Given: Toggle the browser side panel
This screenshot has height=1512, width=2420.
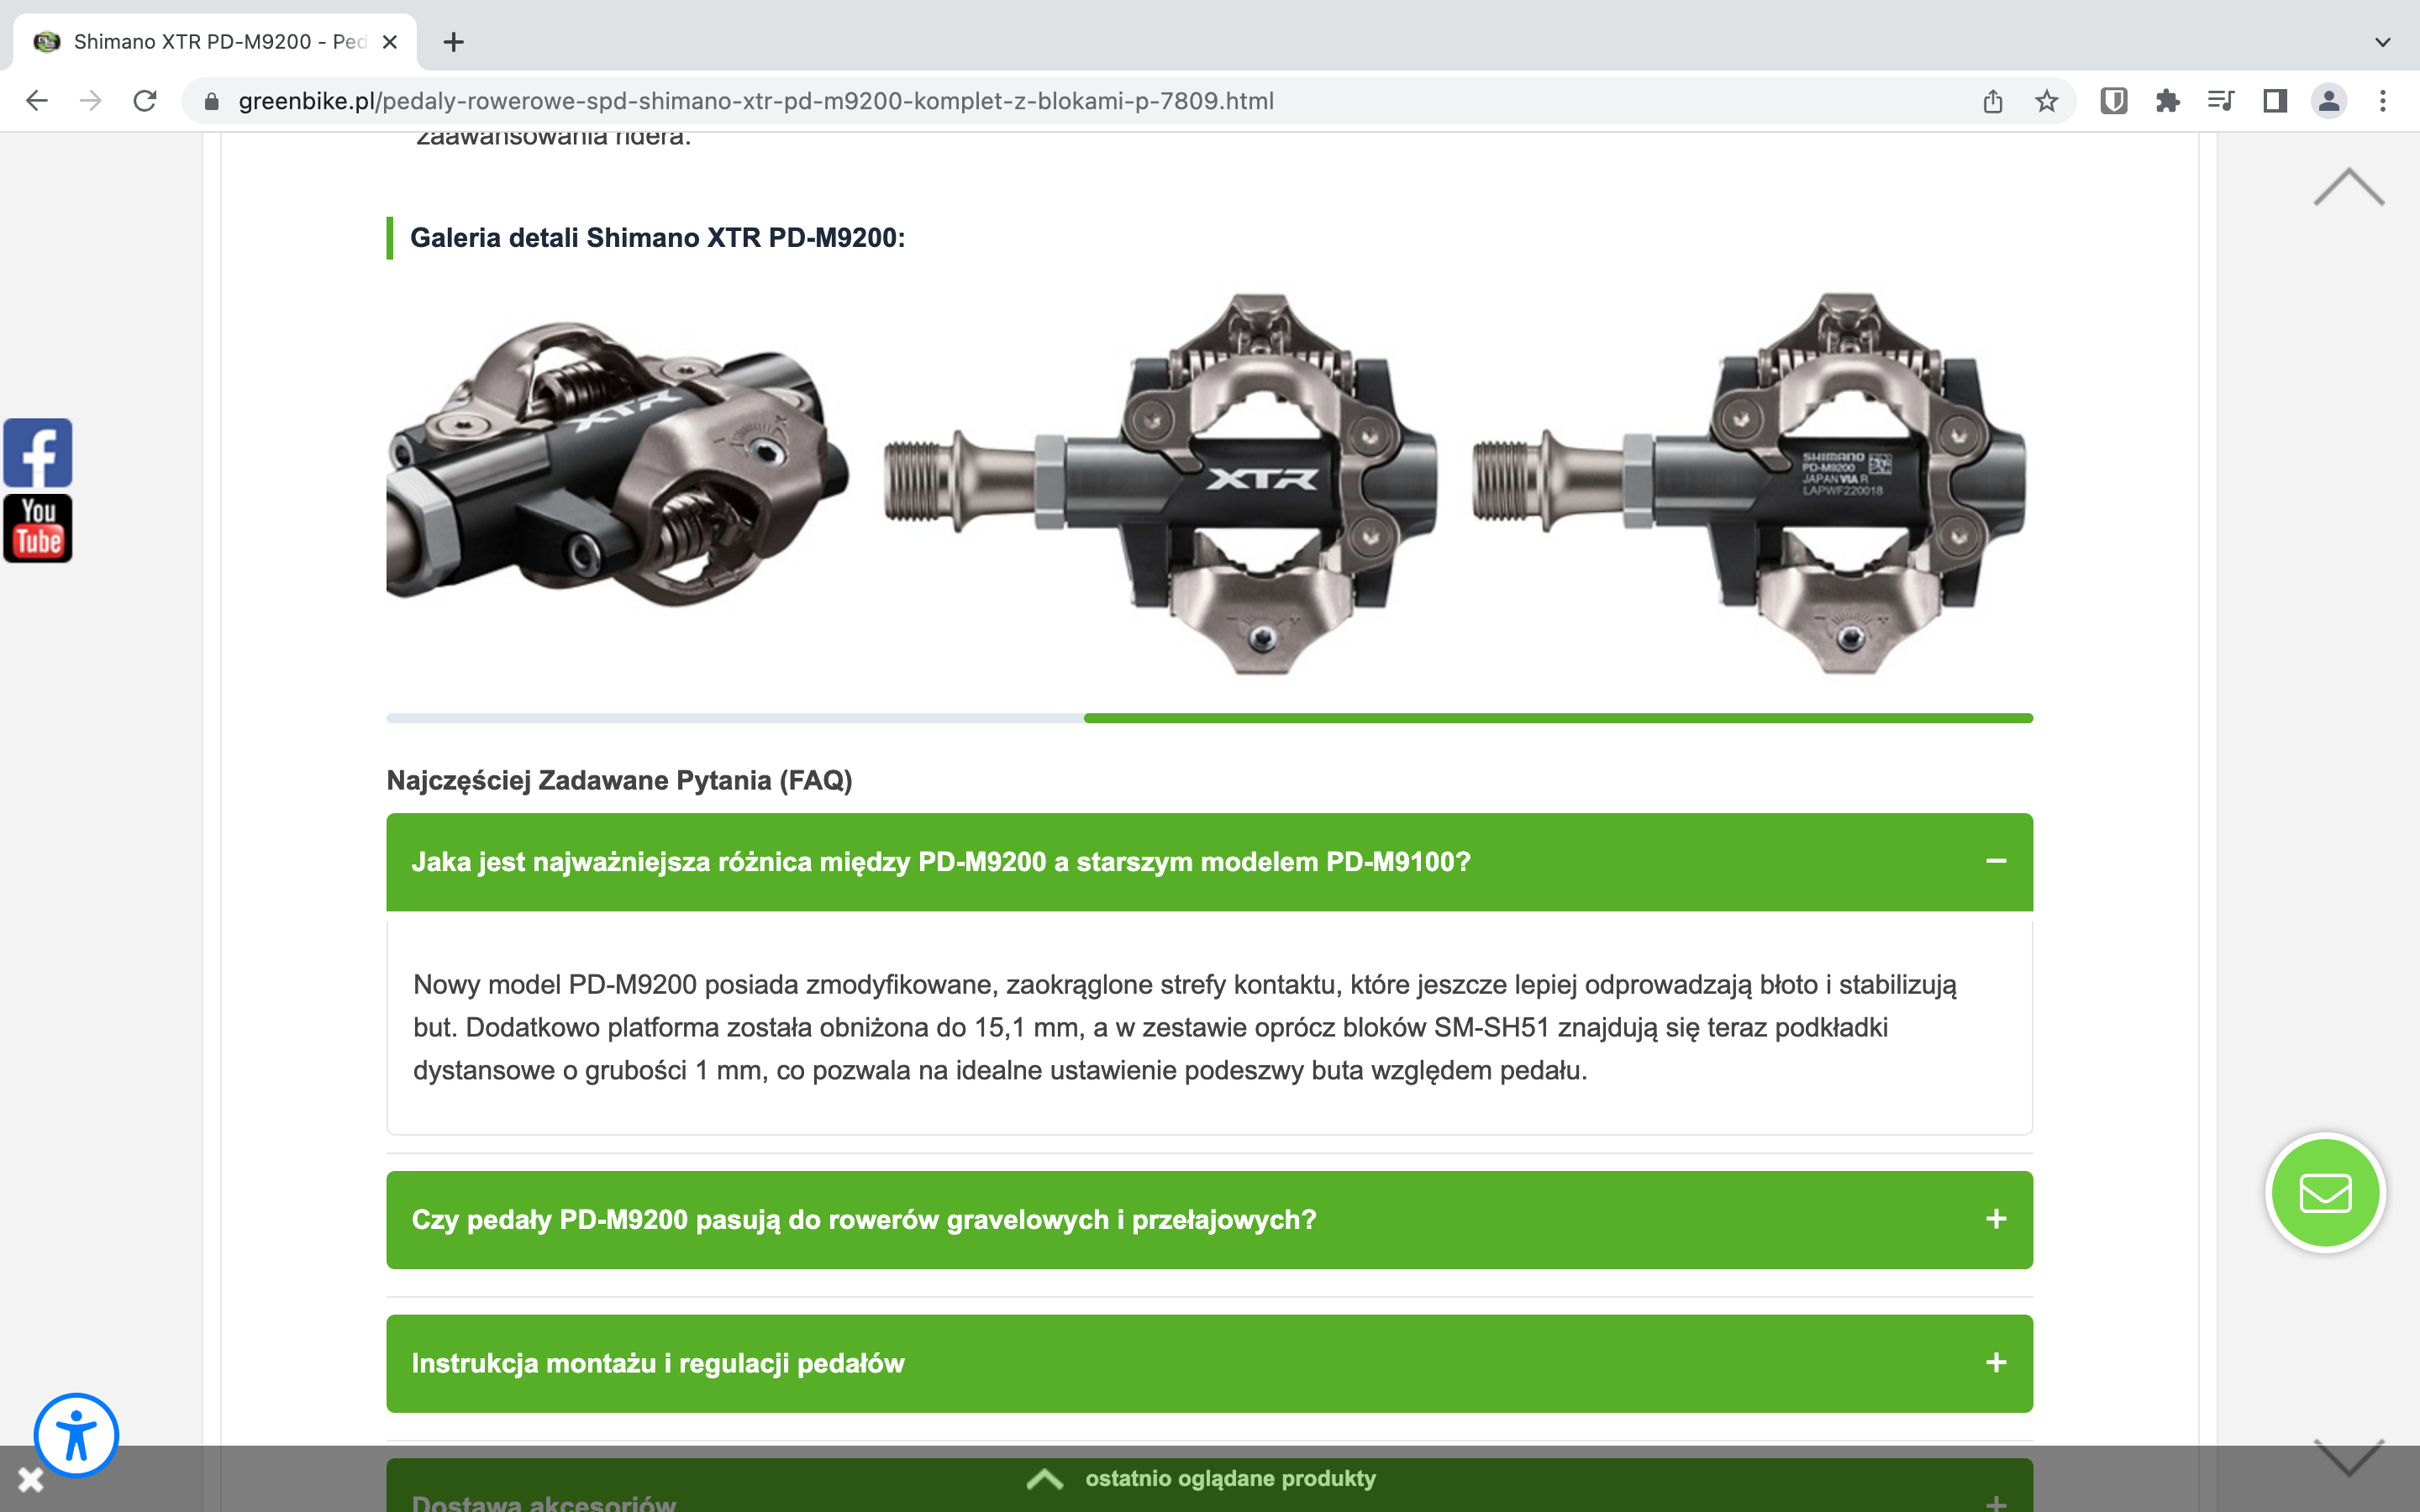Looking at the screenshot, I should pyautogui.click(x=2275, y=101).
